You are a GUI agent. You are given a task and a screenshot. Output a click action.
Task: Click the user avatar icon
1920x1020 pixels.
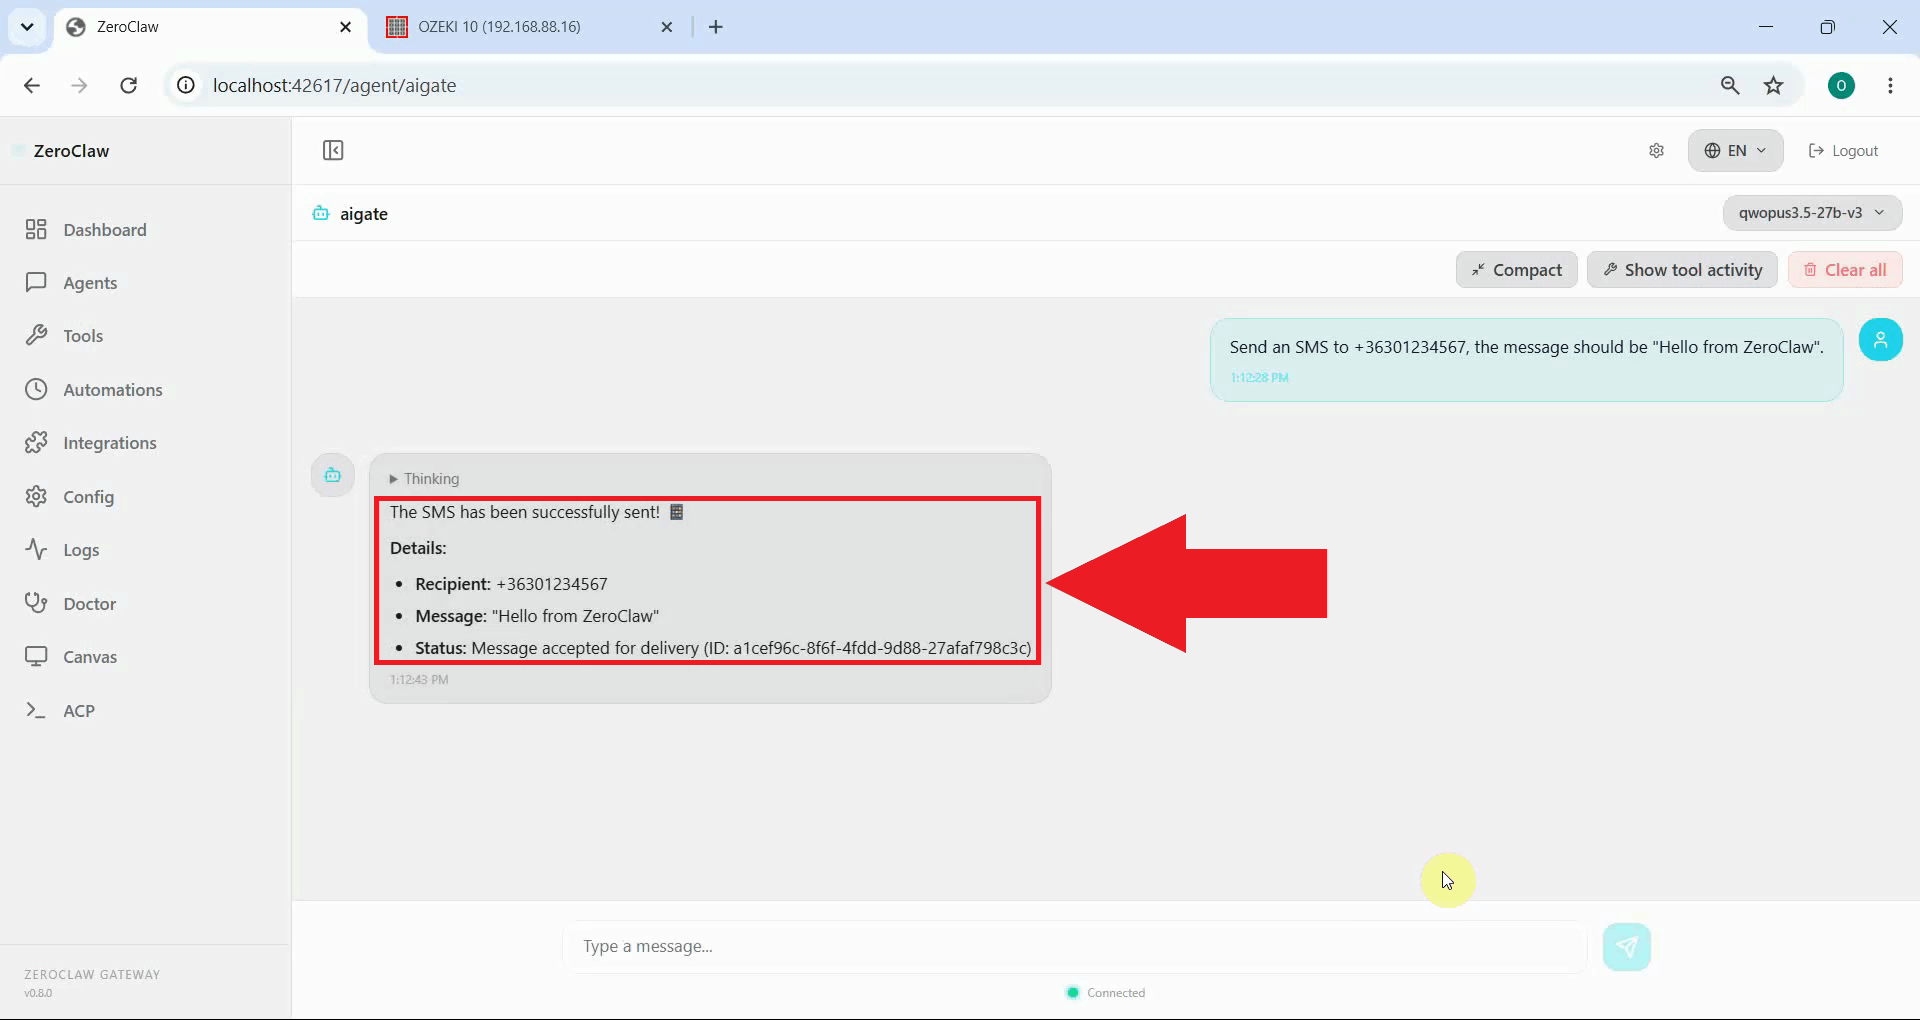point(1880,339)
